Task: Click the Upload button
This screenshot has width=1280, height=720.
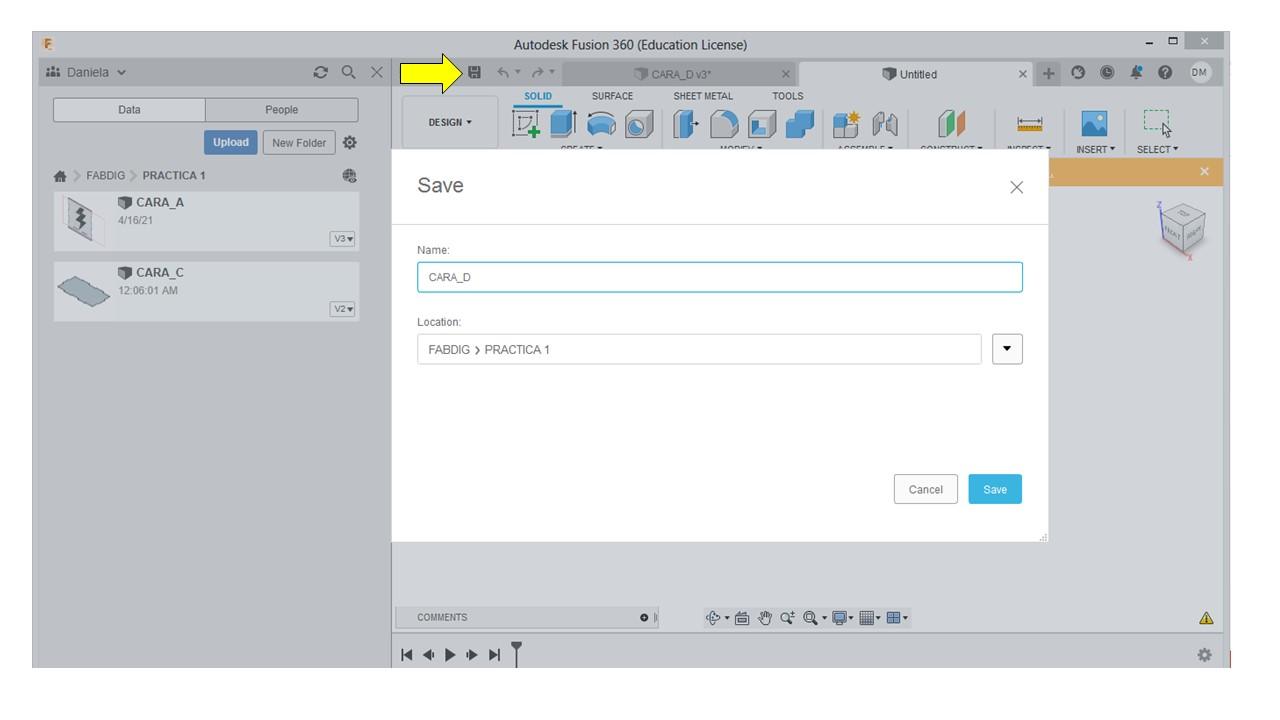Action: click(x=231, y=142)
